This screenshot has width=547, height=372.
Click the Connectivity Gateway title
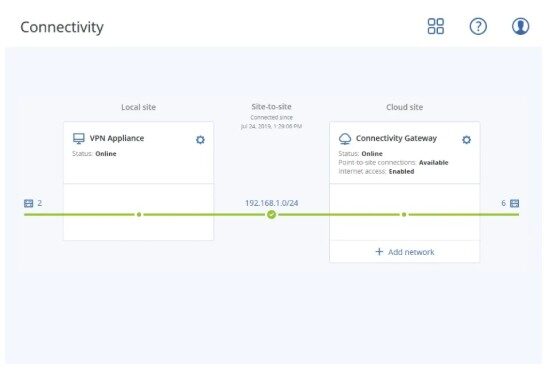pos(396,138)
